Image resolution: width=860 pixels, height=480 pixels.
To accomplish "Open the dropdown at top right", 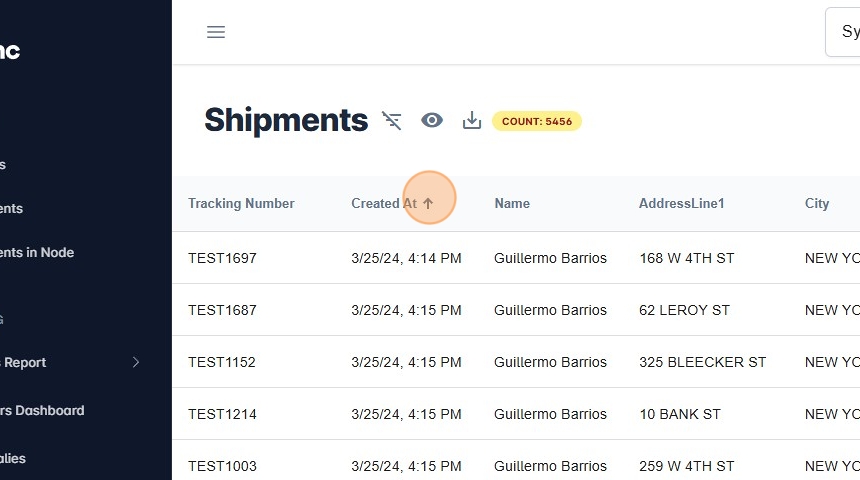I will [x=842, y=32].
